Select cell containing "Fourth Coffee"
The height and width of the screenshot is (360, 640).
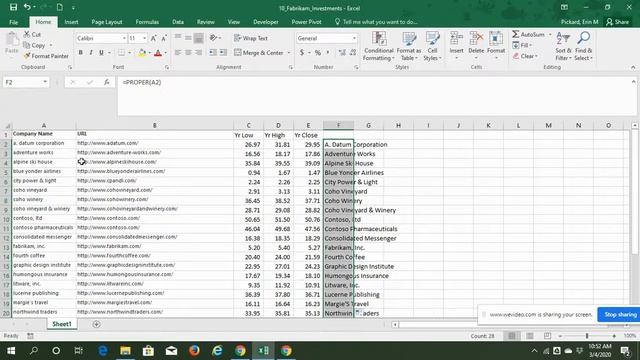(338, 257)
